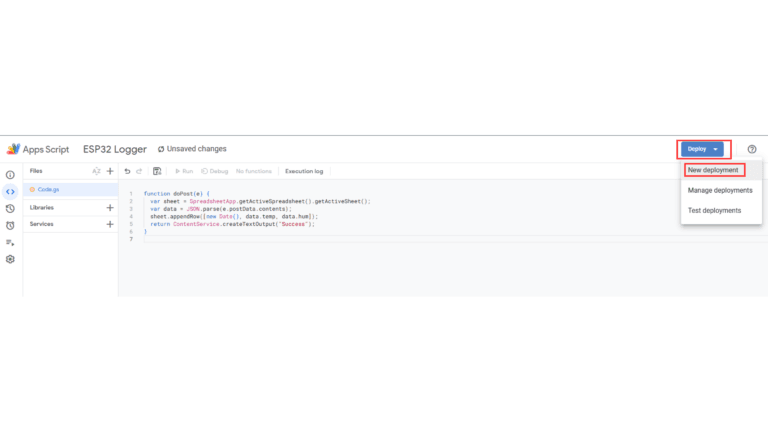Click the Libraries section label
Viewport: 768px width, 432px height.
(x=42, y=208)
